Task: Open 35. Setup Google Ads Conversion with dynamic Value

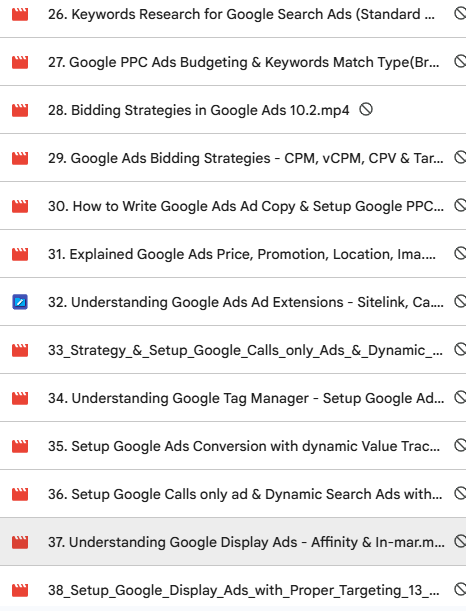Action: [244, 446]
